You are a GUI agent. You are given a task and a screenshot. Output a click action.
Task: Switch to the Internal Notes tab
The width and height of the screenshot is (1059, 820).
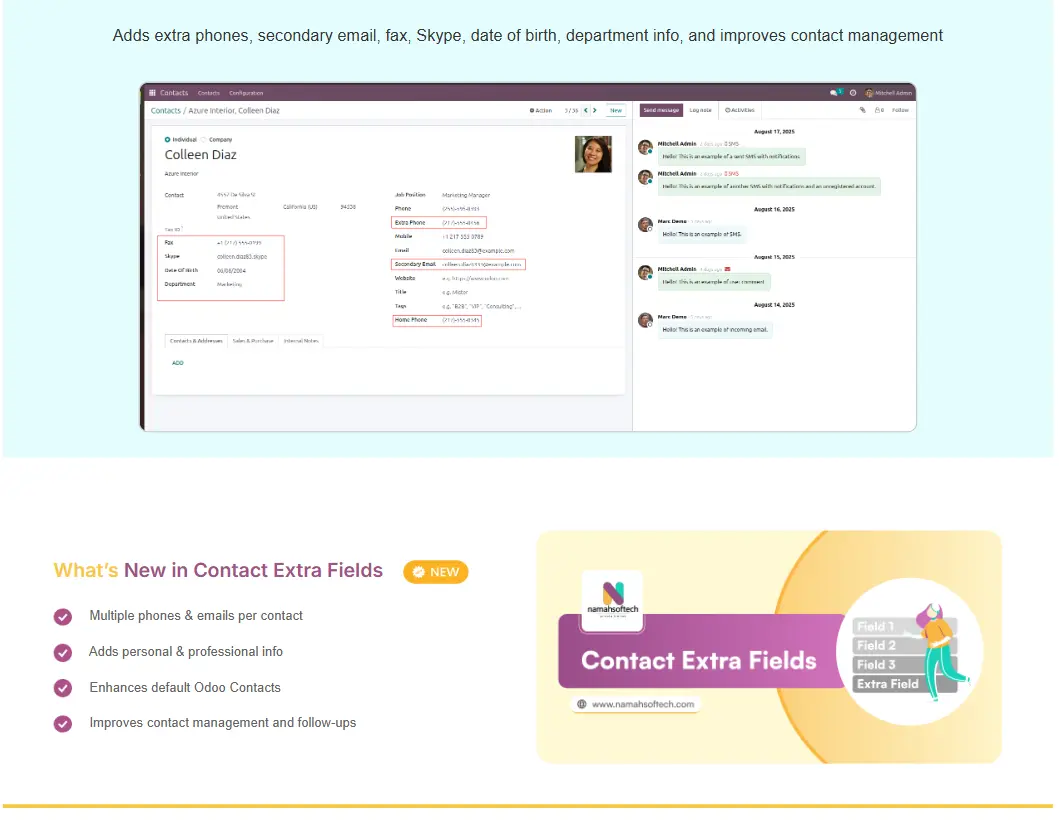pyautogui.click(x=301, y=341)
